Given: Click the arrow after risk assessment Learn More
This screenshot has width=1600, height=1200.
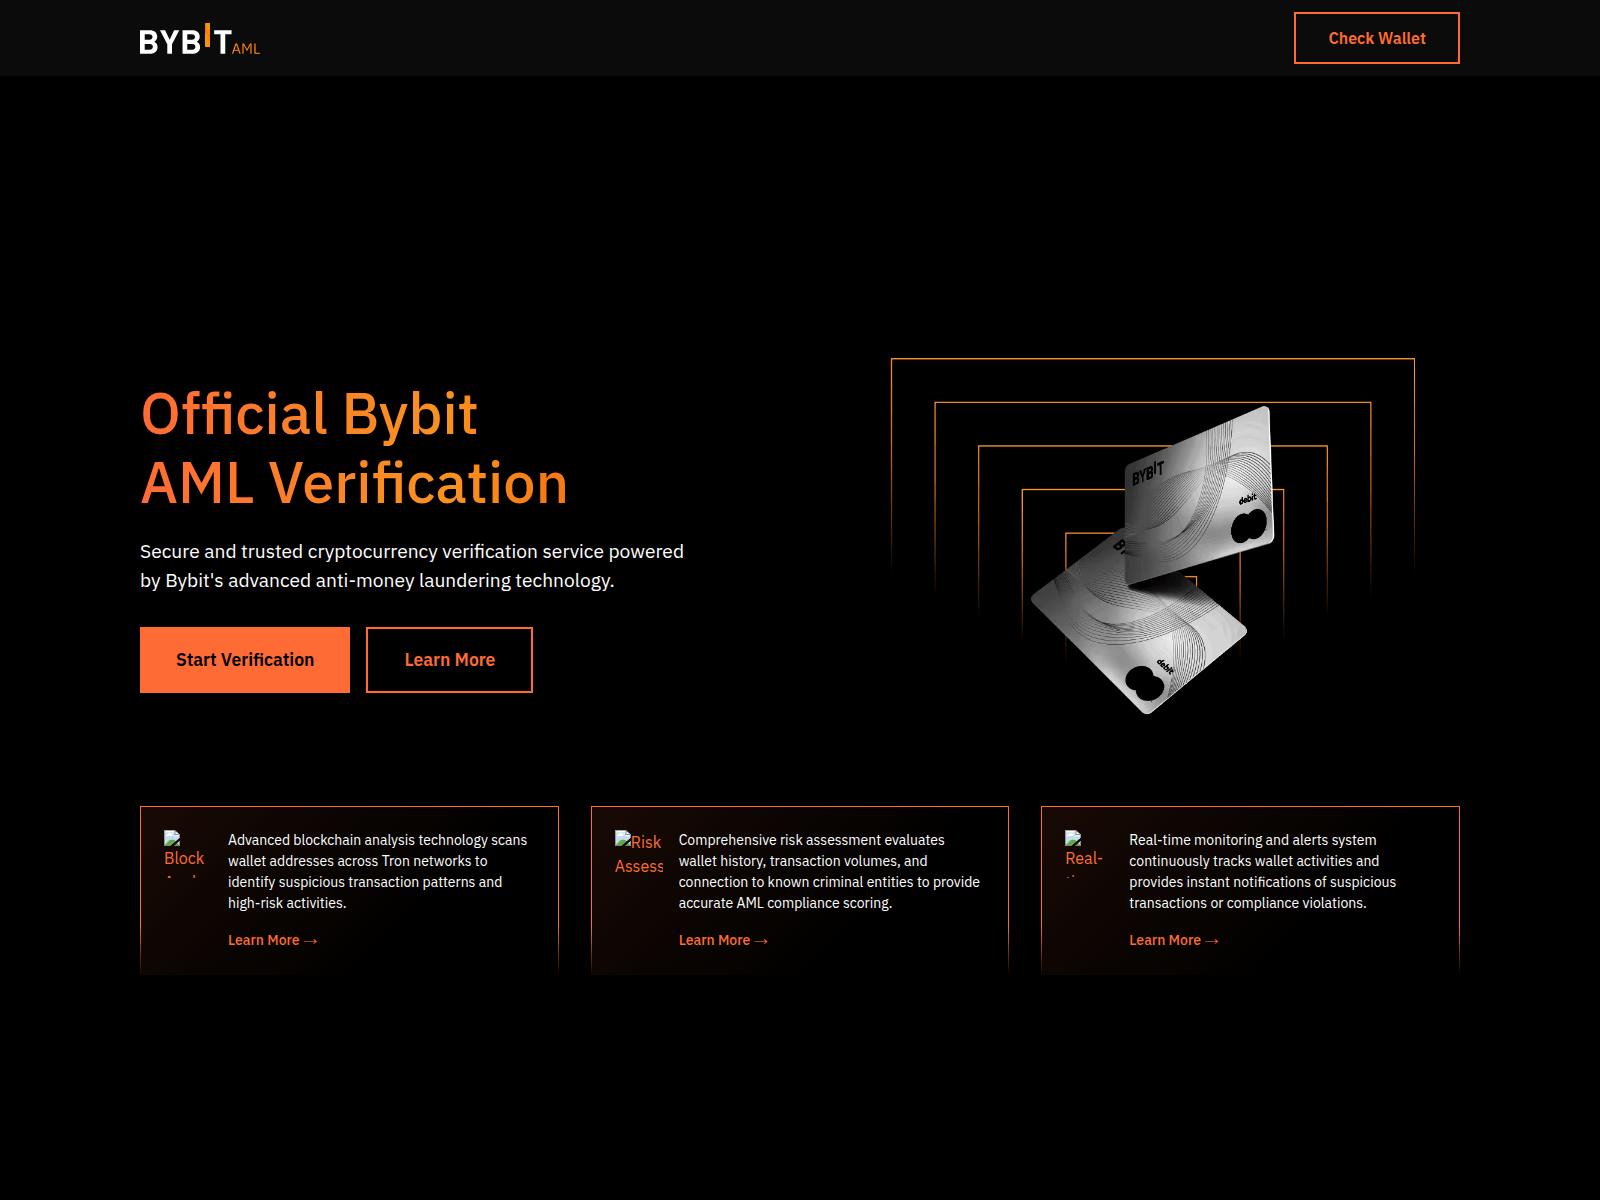Looking at the screenshot, I should pos(761,941).
